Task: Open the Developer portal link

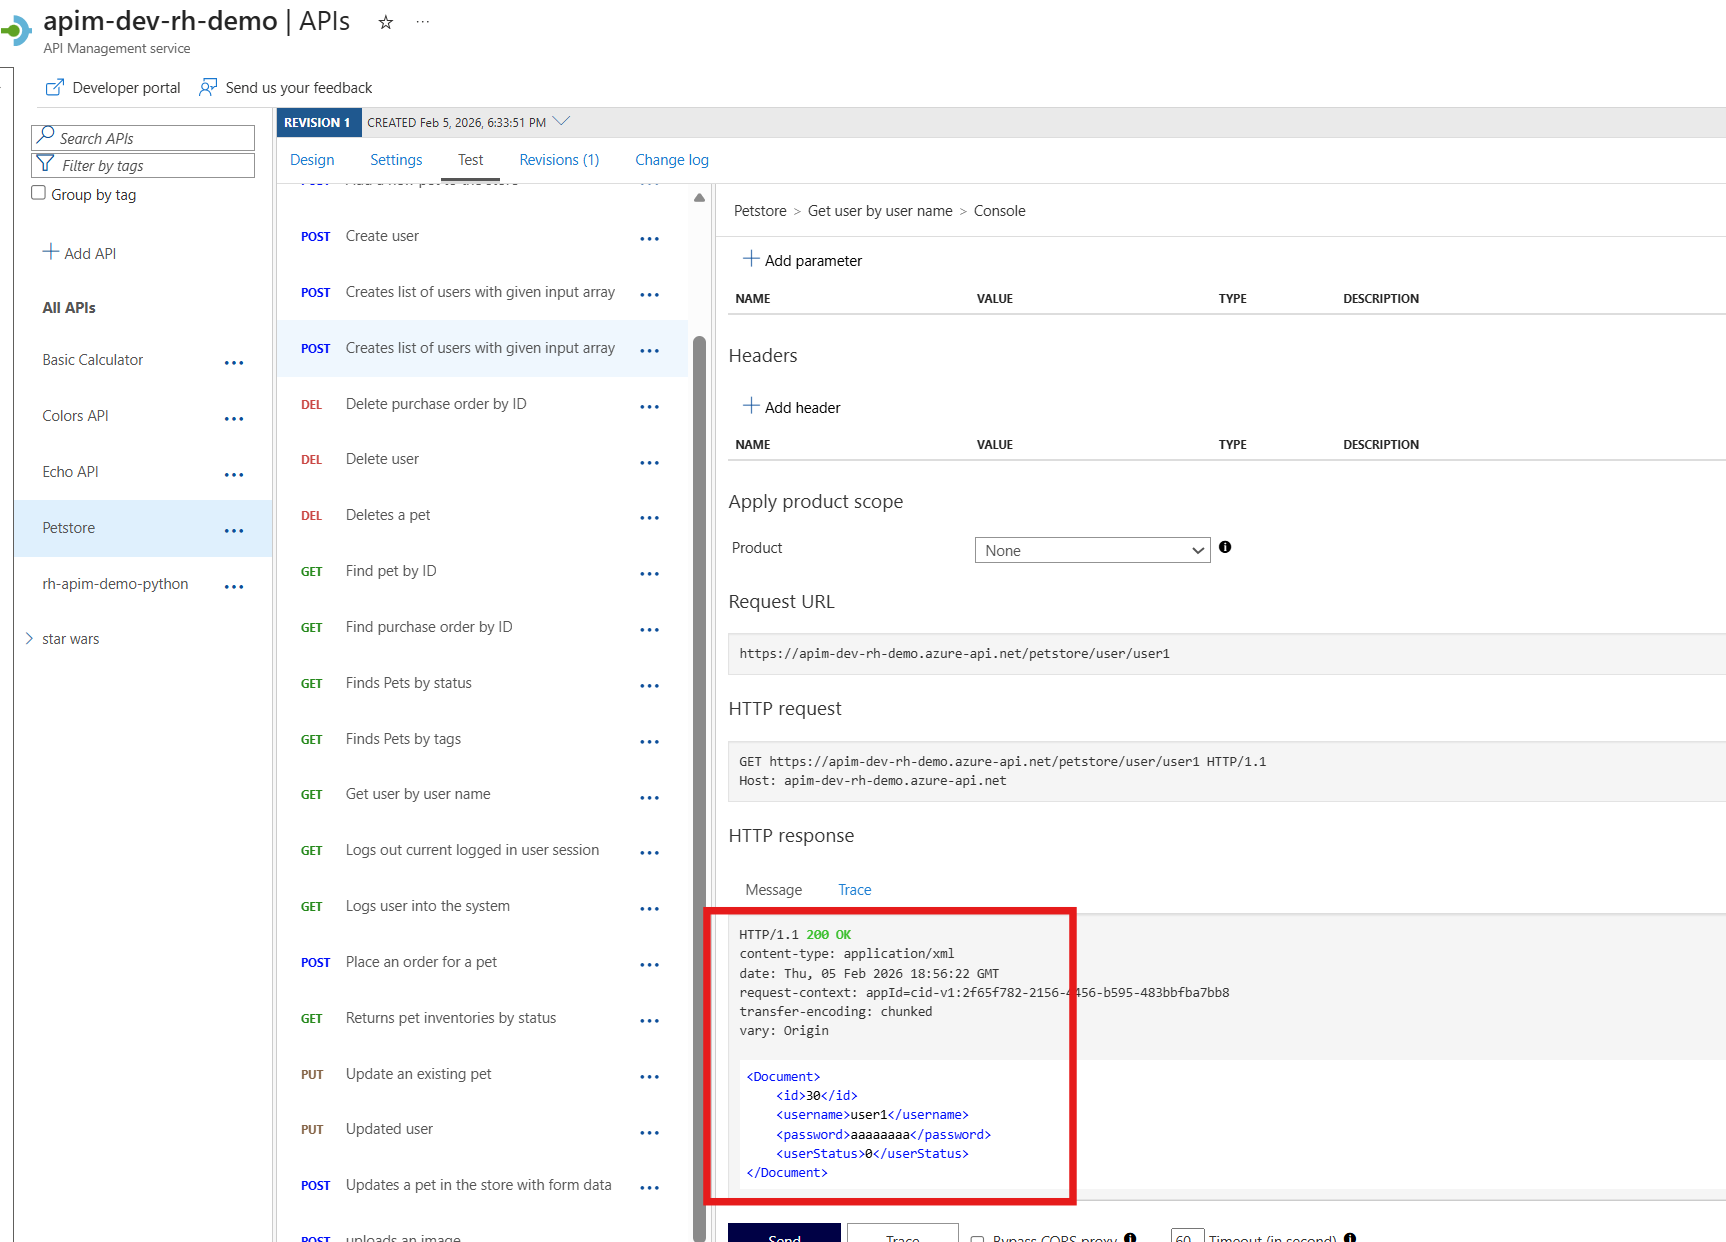Action: coord(113,88)
